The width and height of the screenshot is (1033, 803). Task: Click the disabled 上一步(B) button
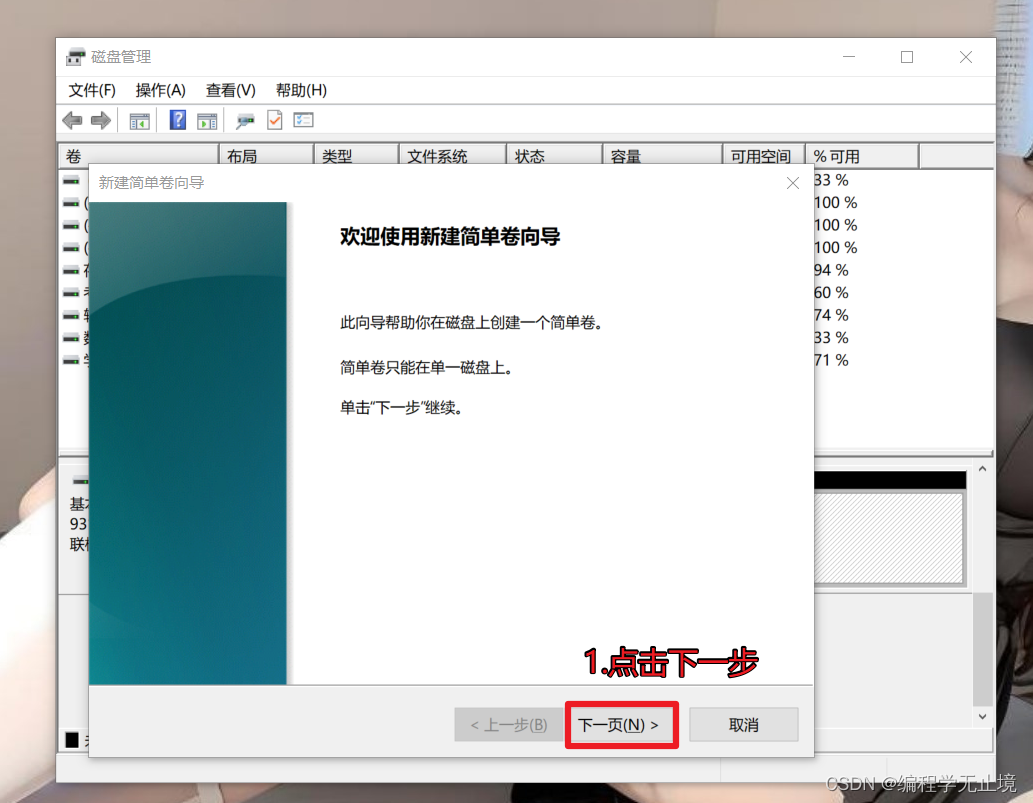point(509,725)
